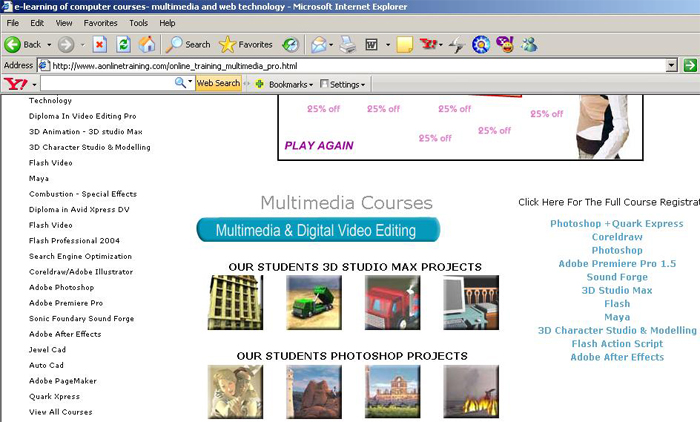
Task: Open the Help menu
Action: point(167,23)
